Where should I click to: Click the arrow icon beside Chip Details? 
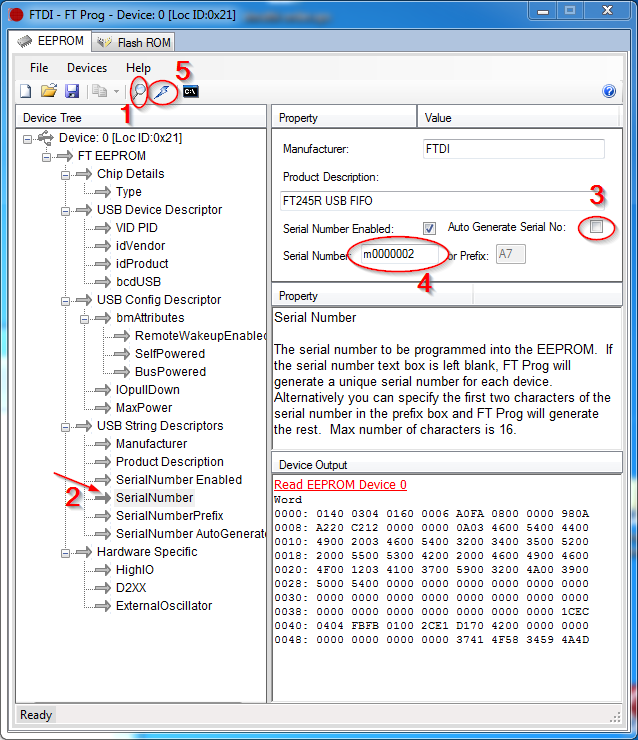84,174
